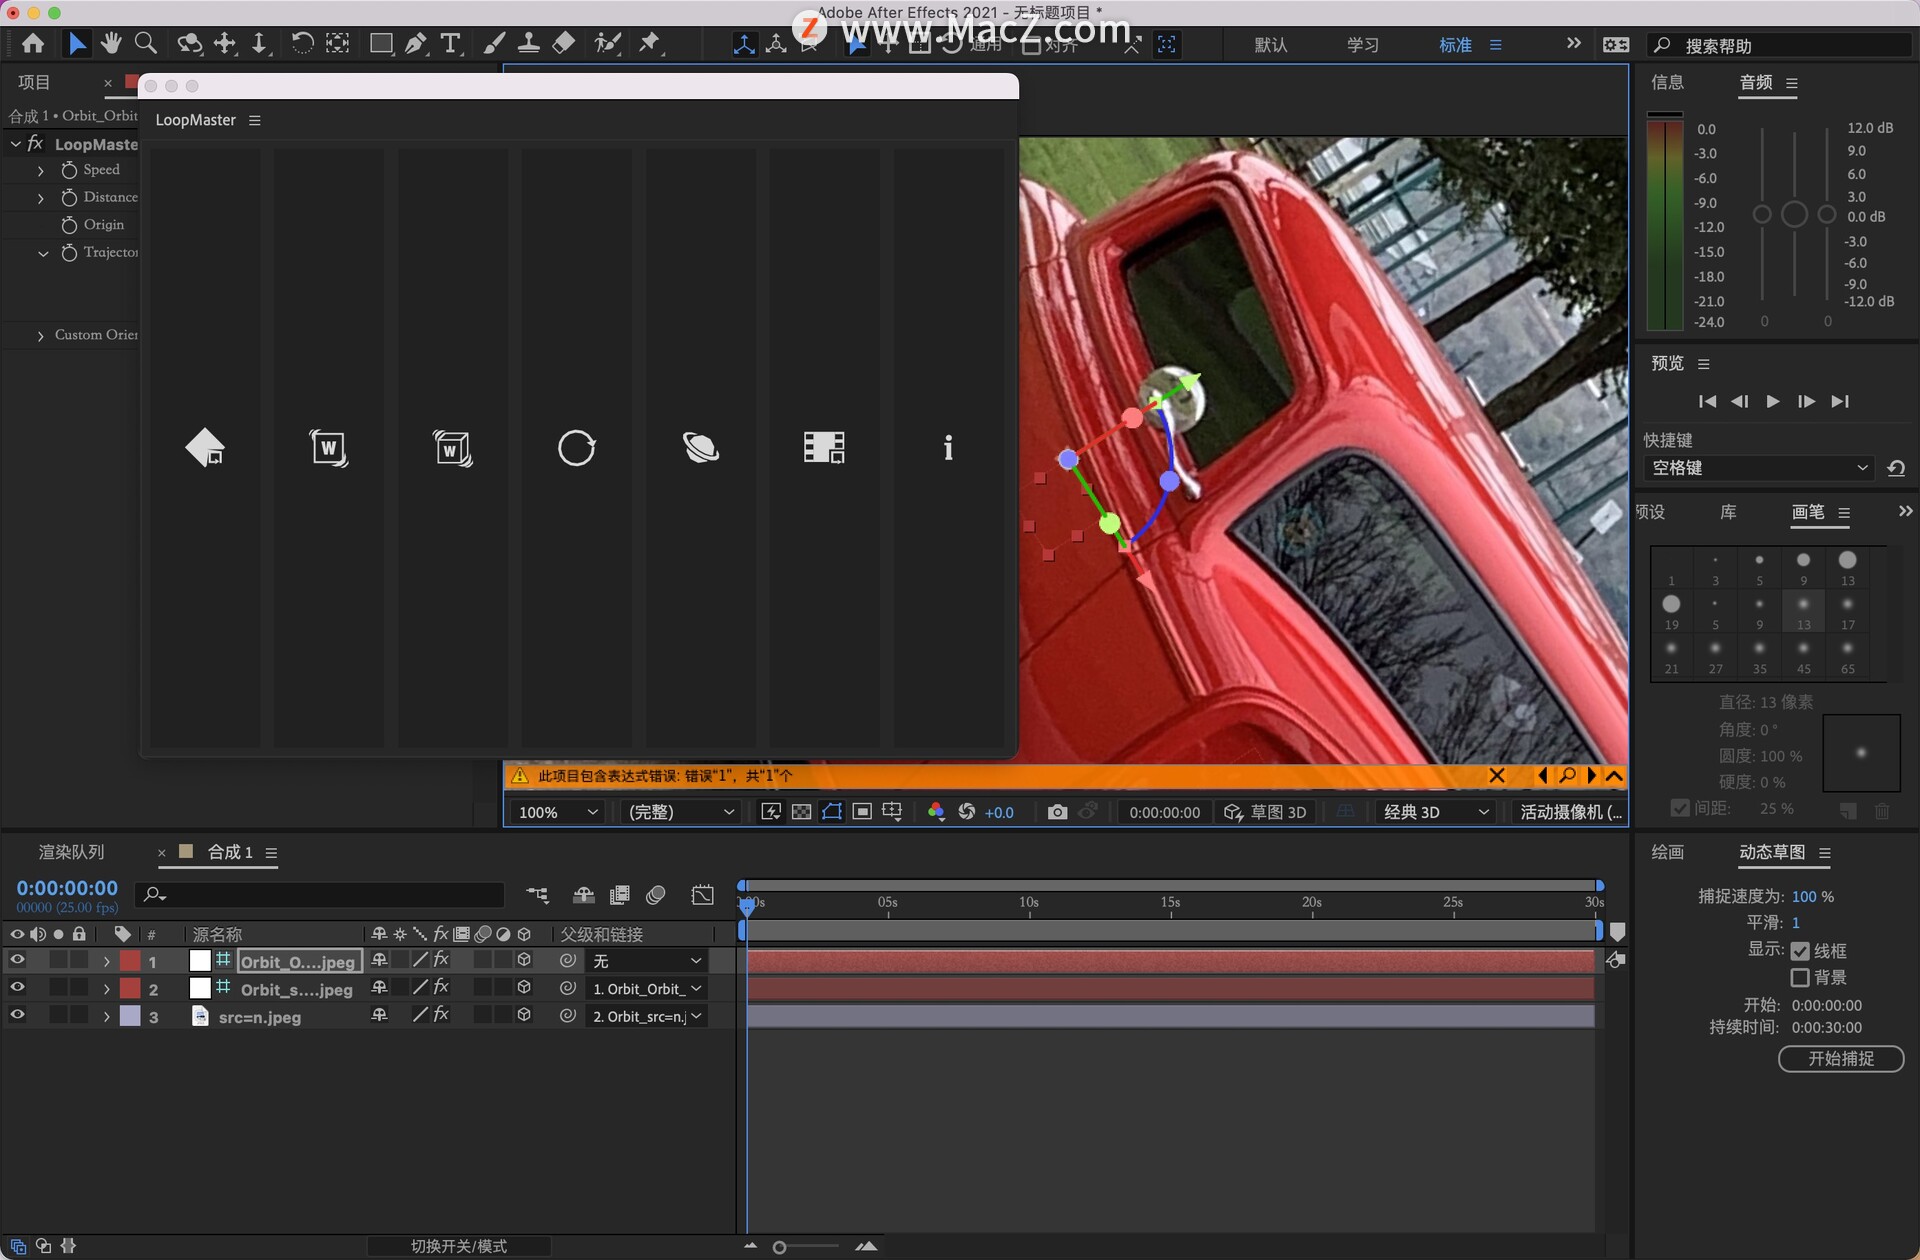
Task: Select the Pen tool
Action: pos(416,43)
